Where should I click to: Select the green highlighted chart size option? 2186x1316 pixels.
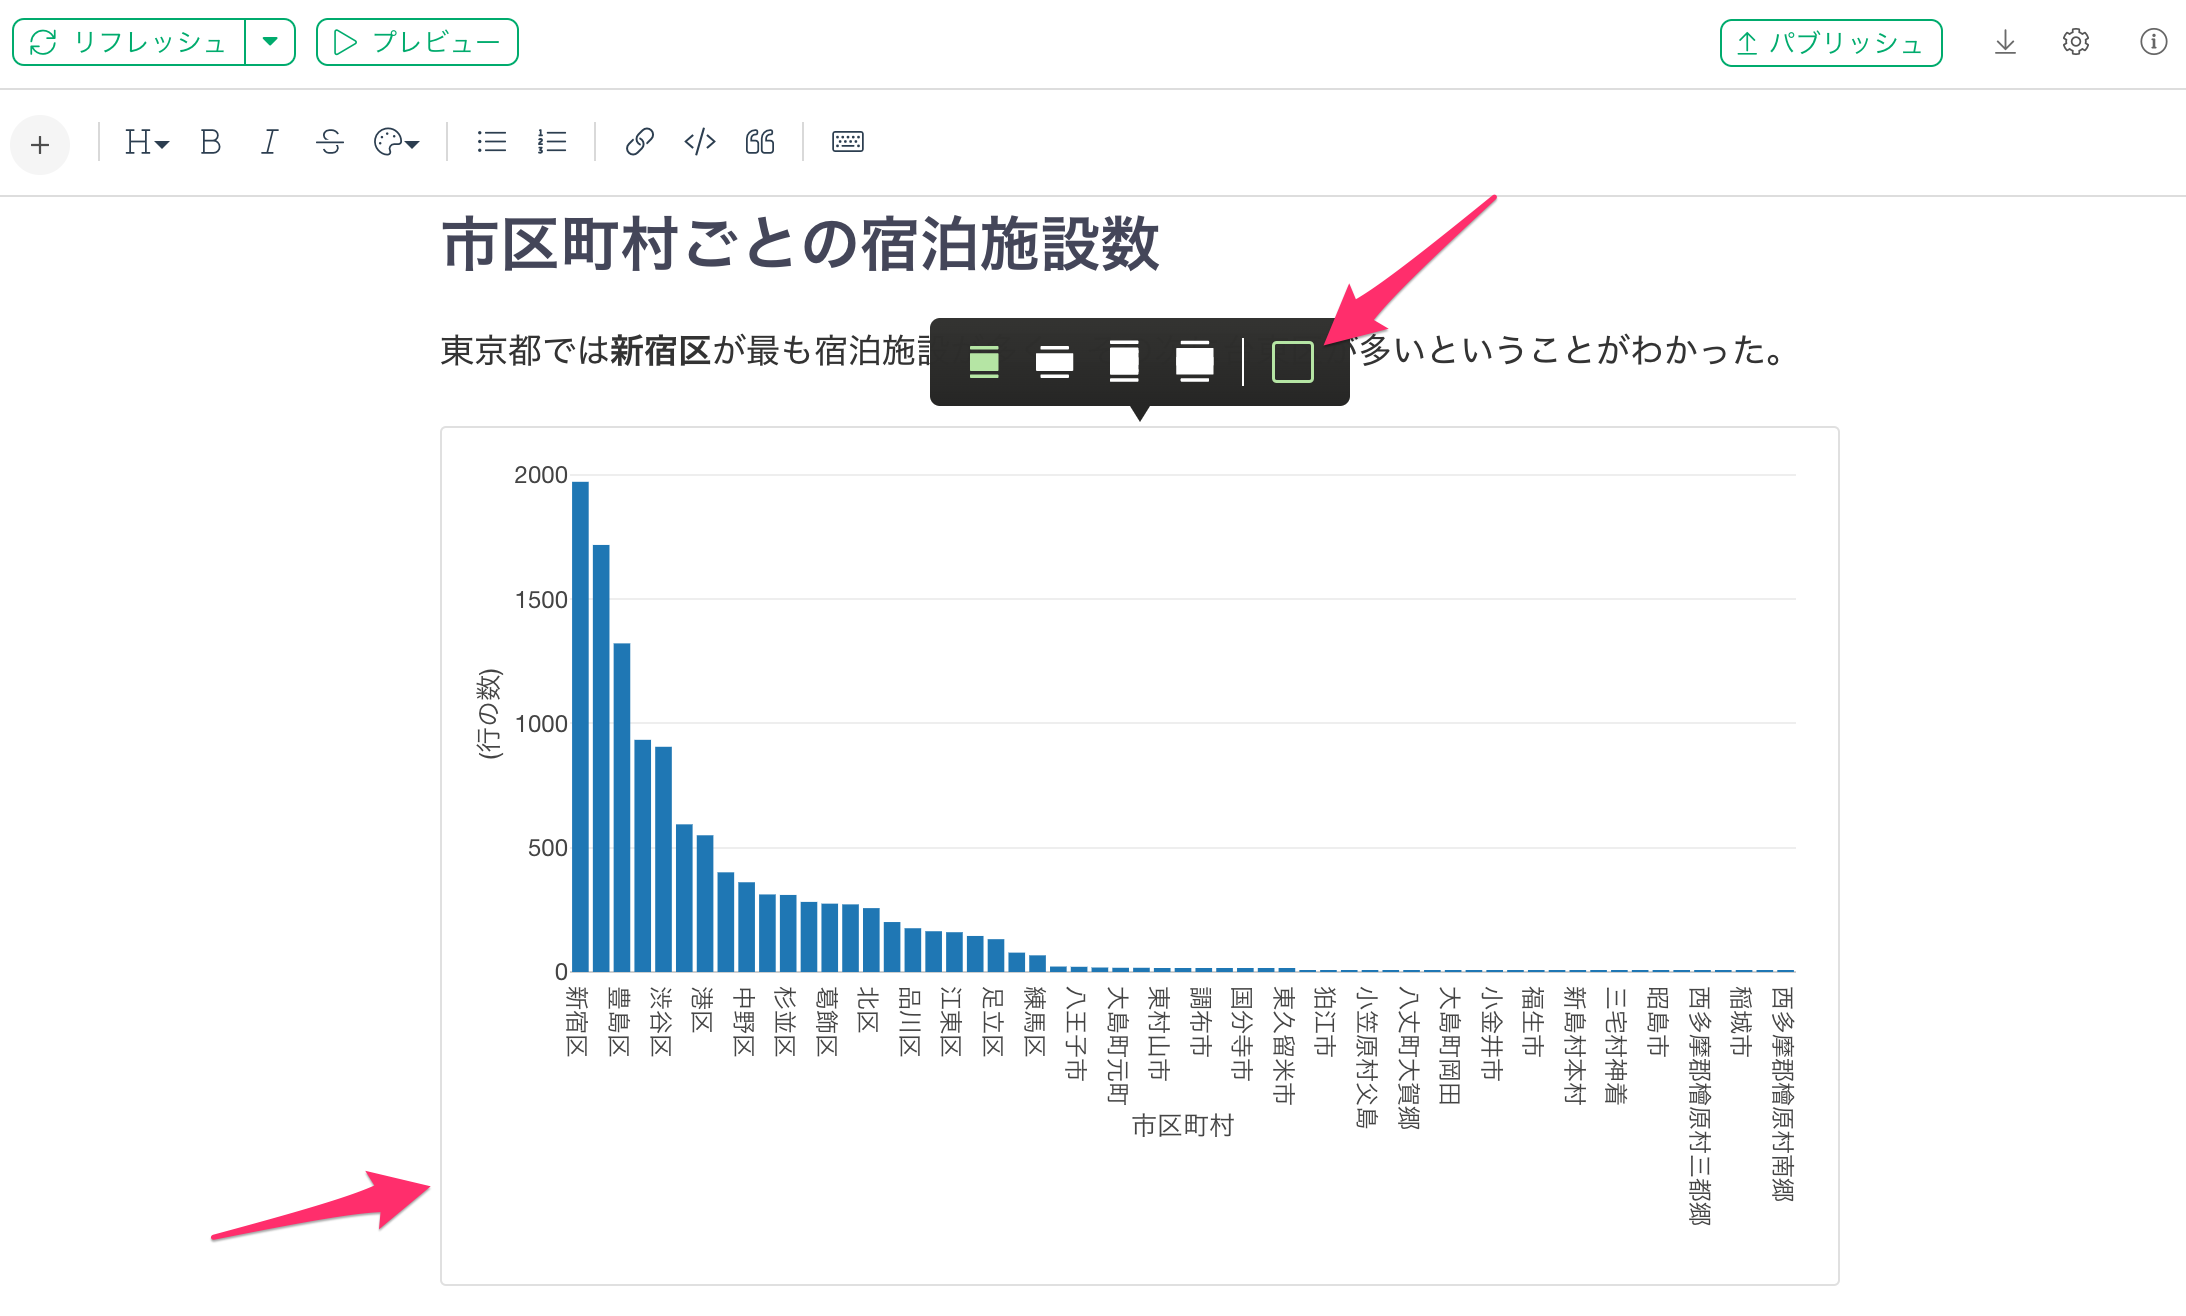[x=984, y=361]
